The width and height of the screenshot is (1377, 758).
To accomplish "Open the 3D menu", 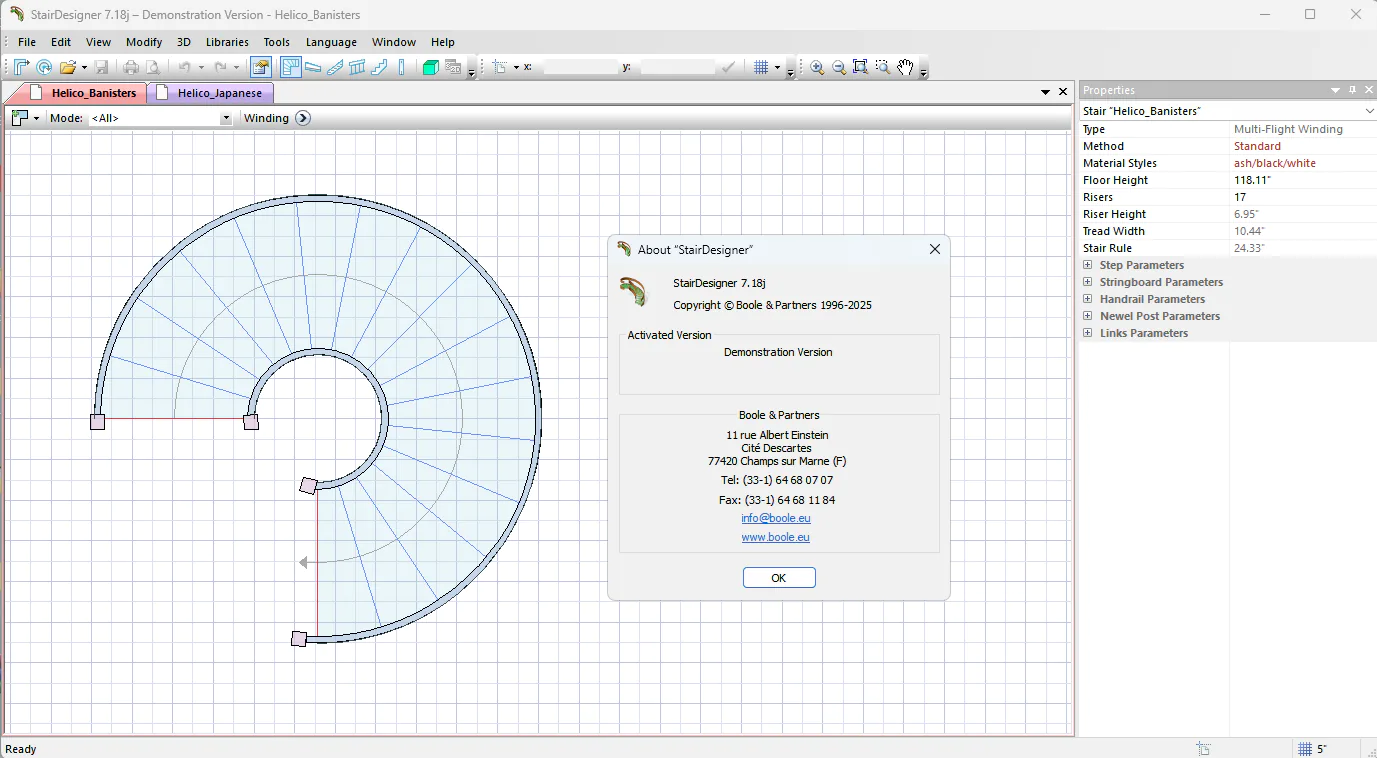I will click(184, 42).
